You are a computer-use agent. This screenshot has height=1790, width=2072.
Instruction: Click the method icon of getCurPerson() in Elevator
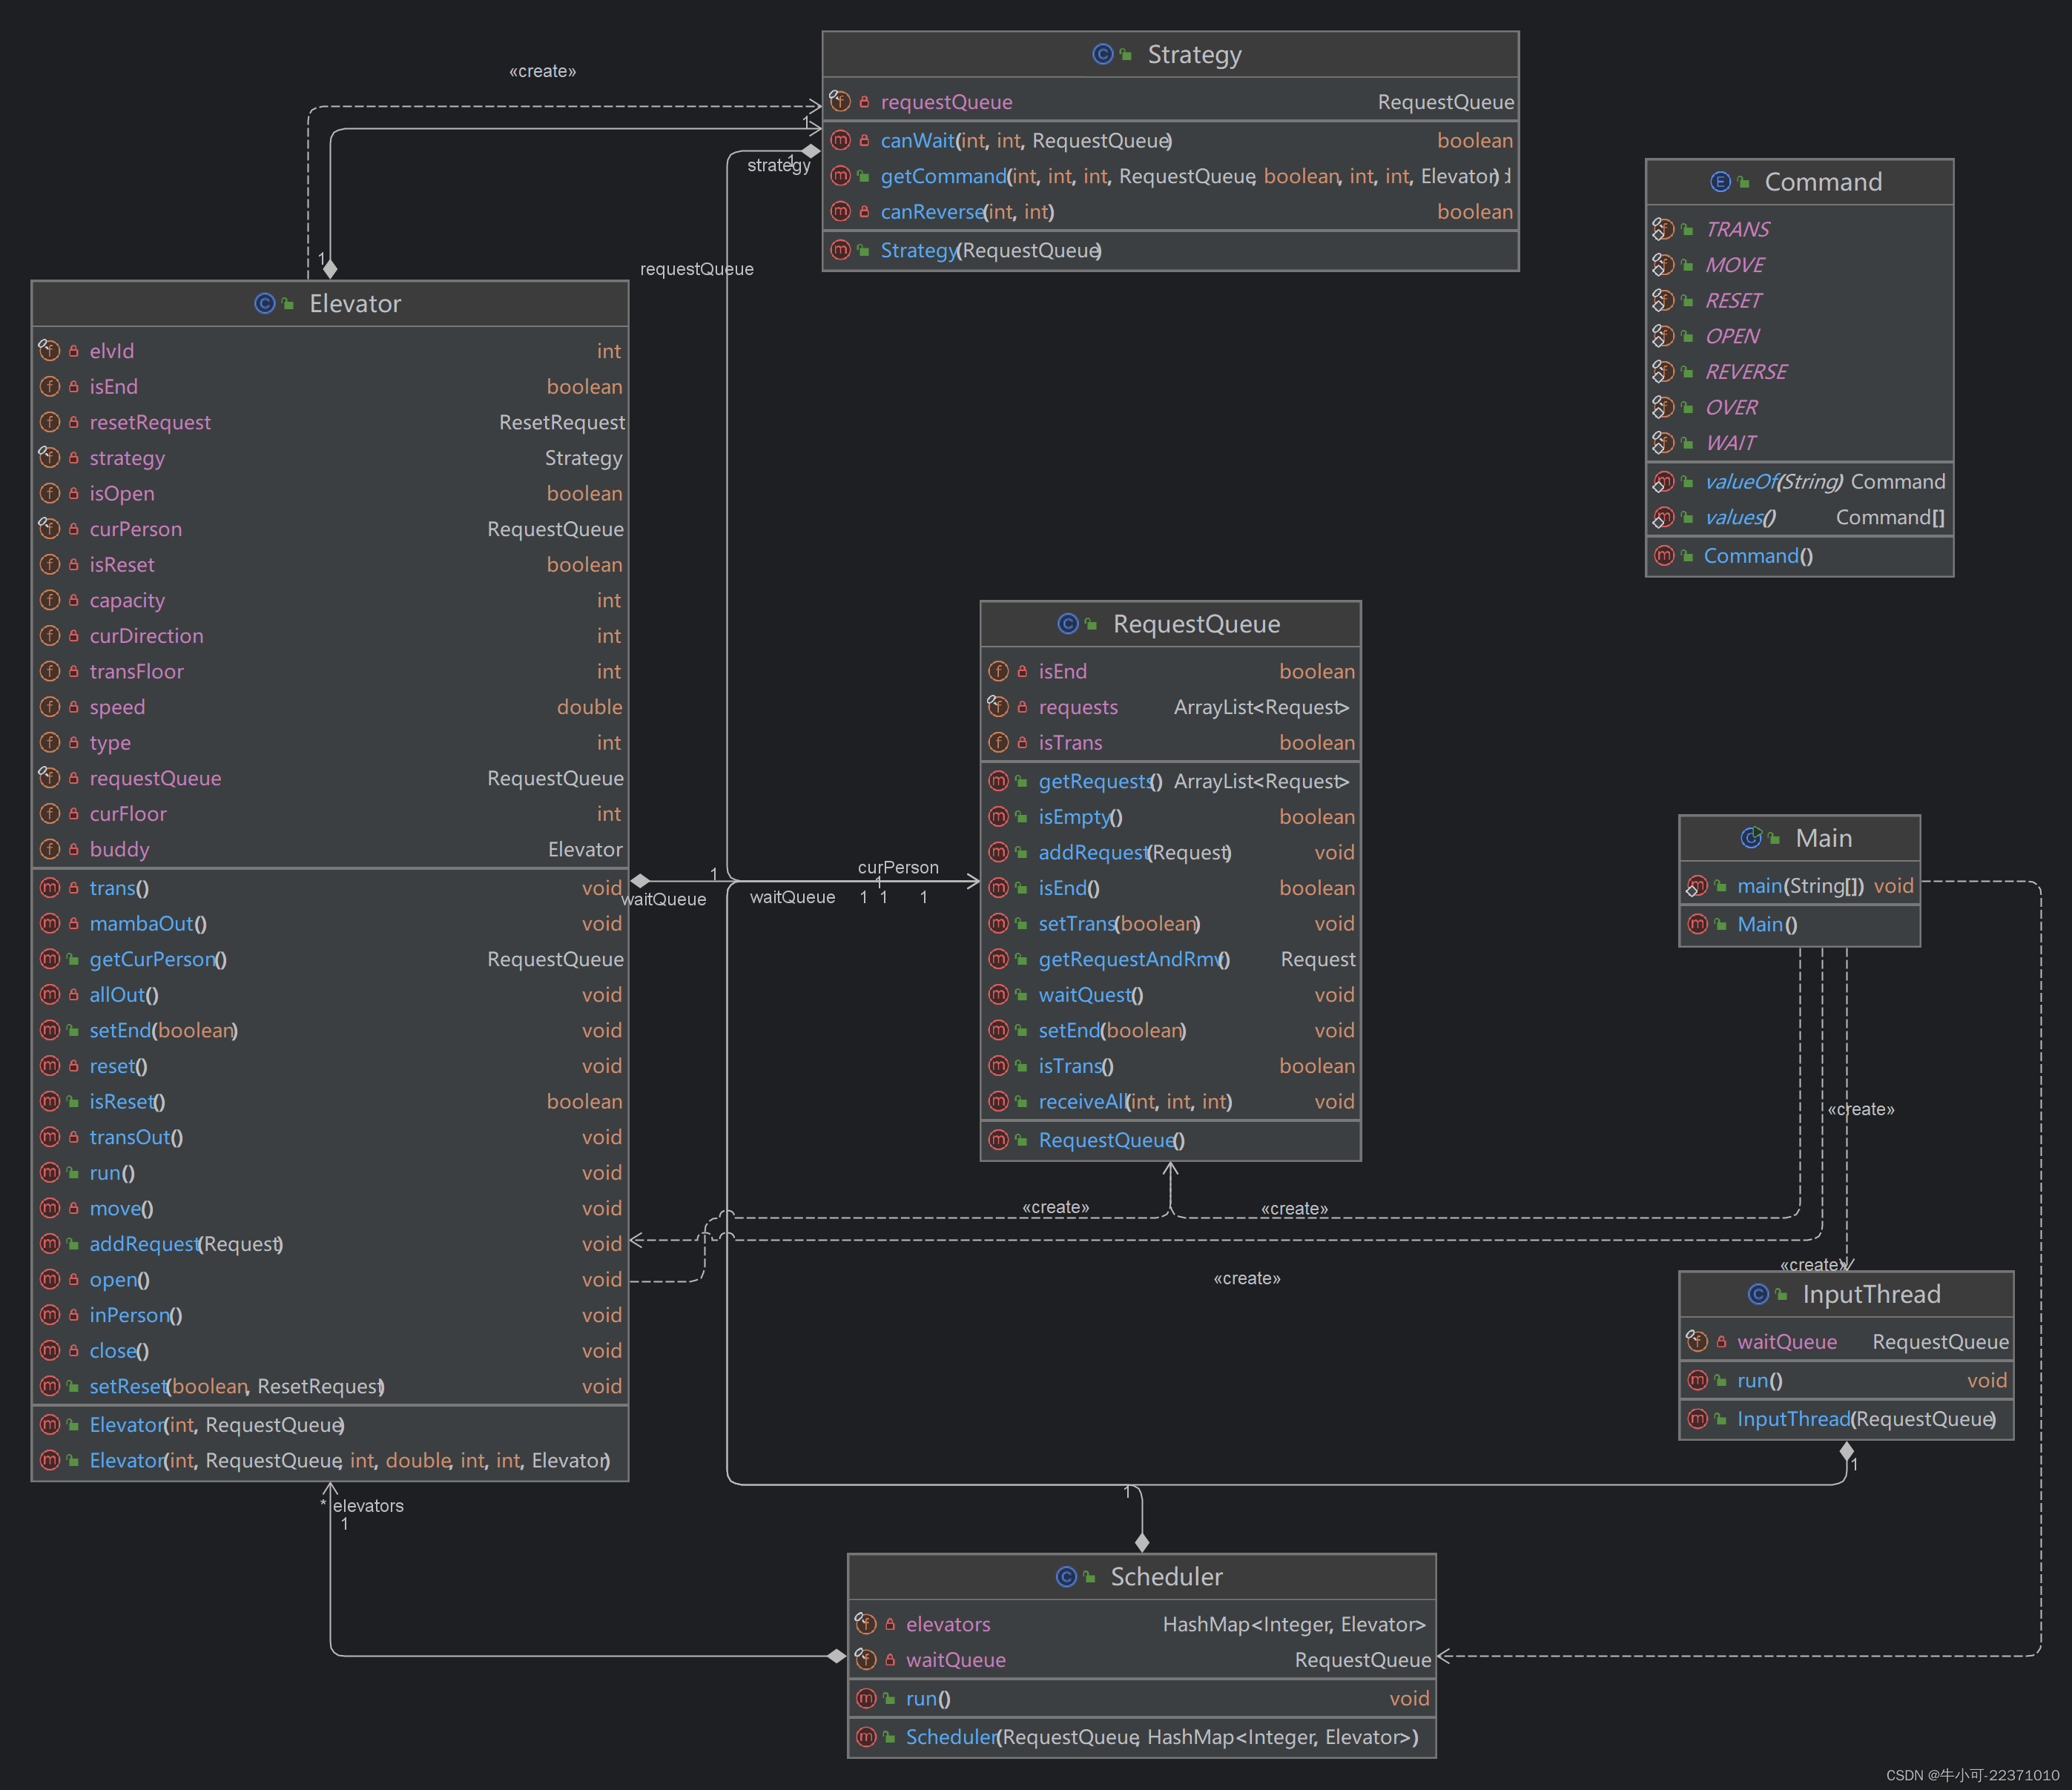coord(49,959)
